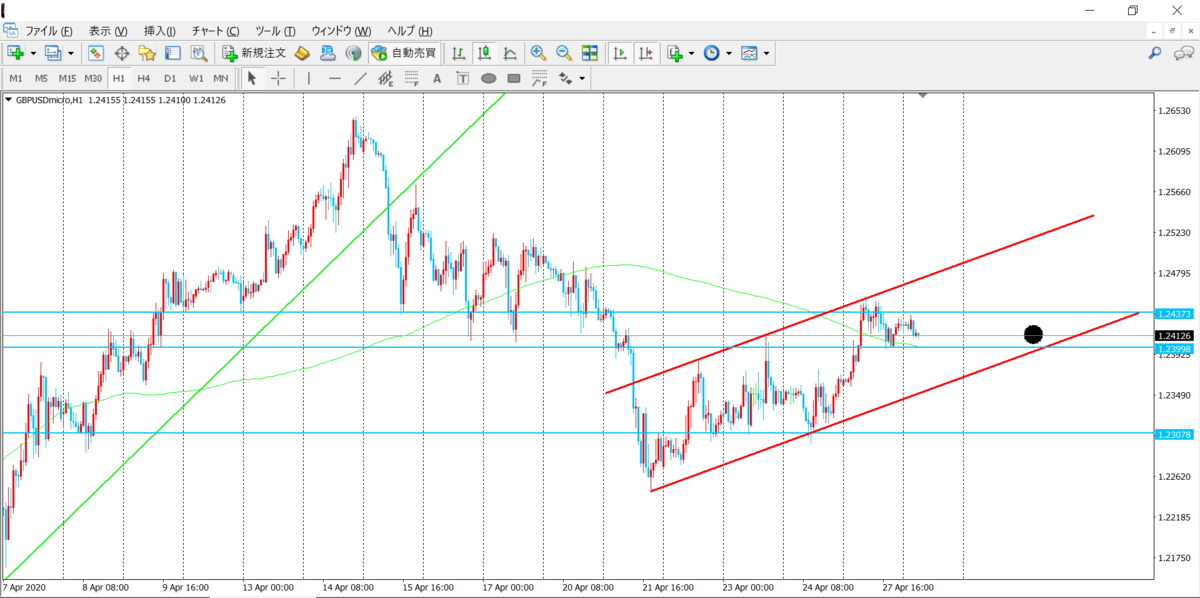Click the MetaEditor yellow book icon

pyautogui.click(x=302, y=53)
